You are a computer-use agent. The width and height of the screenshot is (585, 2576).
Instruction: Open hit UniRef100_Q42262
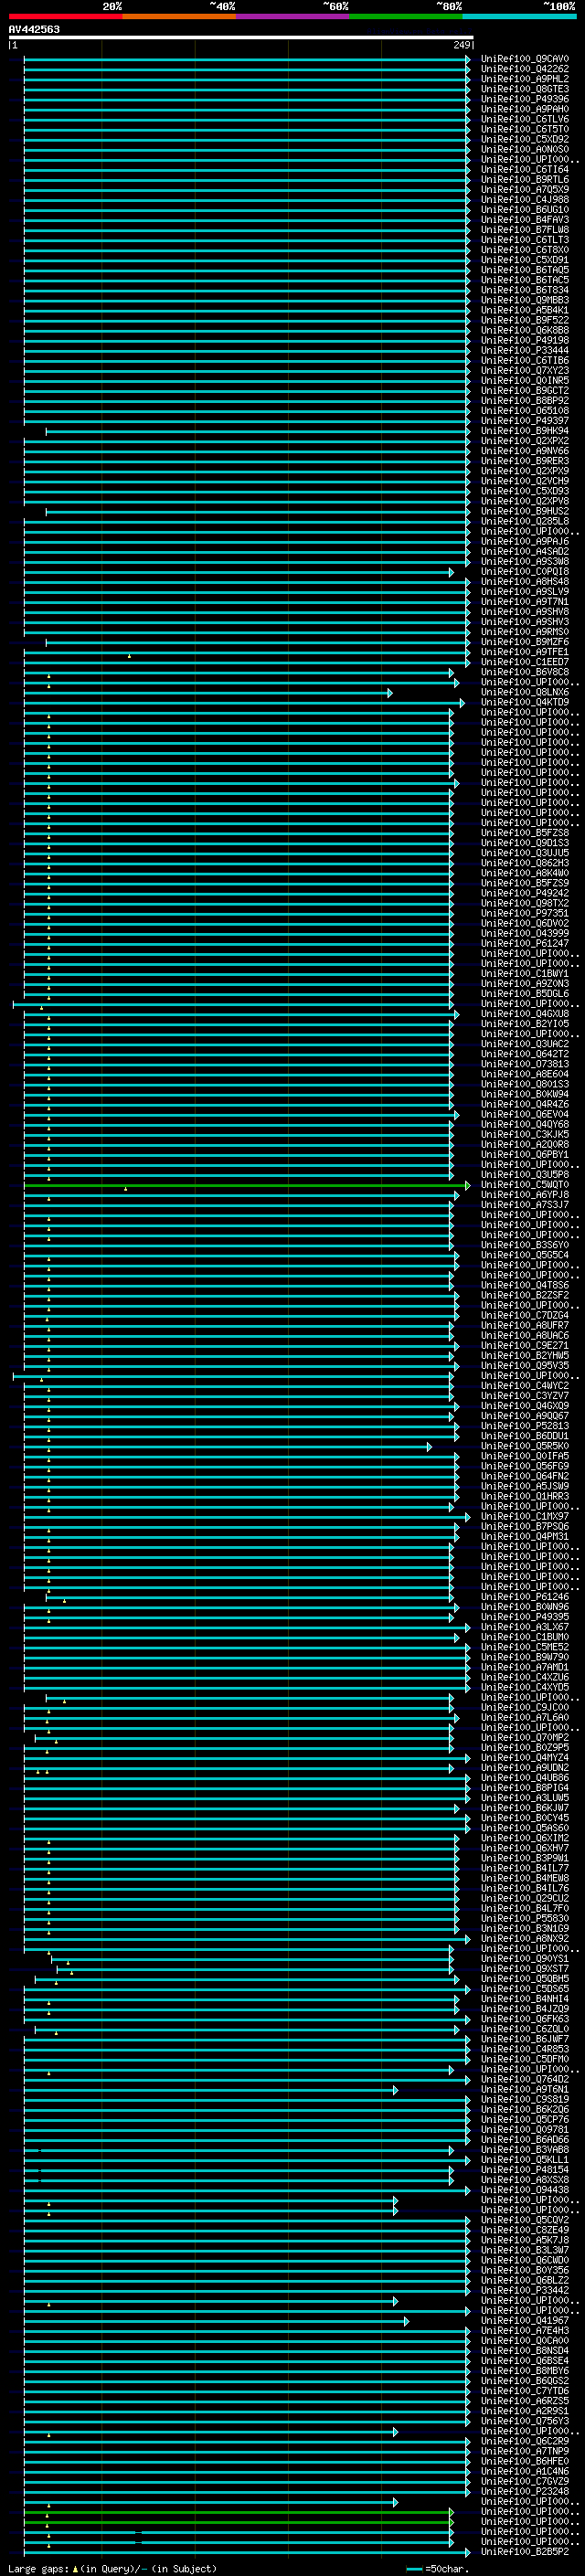coord(524,69)
